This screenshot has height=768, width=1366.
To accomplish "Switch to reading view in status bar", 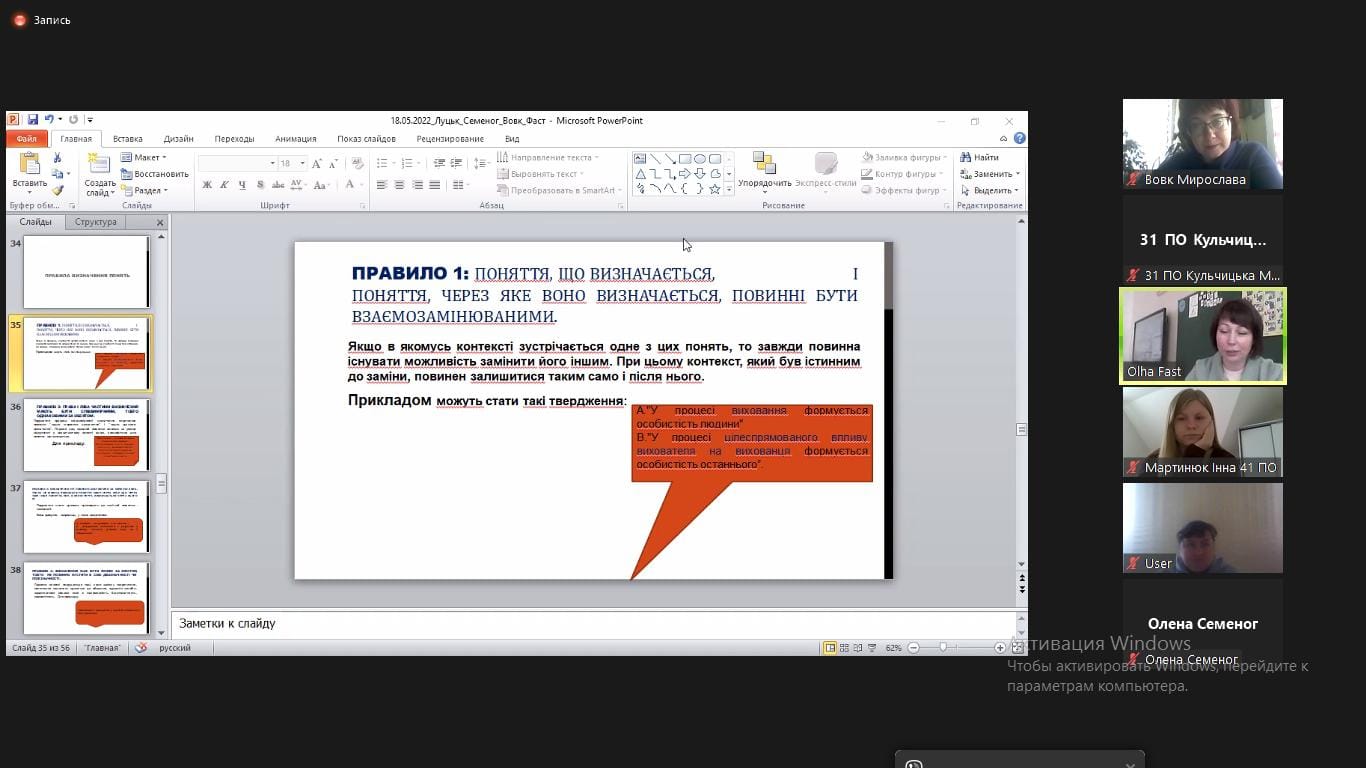I will (x=858, y=648).
